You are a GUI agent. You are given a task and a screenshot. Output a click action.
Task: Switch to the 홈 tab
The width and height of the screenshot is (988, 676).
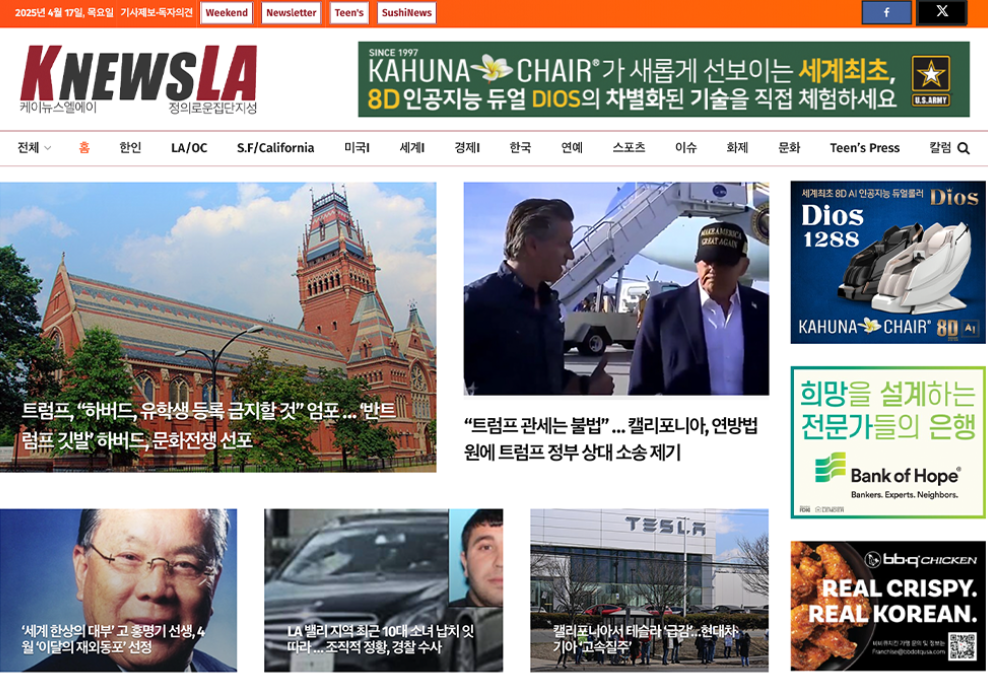coord(84,147)
